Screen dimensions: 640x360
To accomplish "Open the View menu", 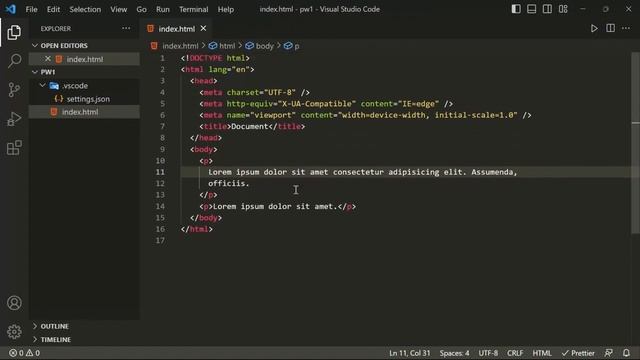I will [118, 9].
